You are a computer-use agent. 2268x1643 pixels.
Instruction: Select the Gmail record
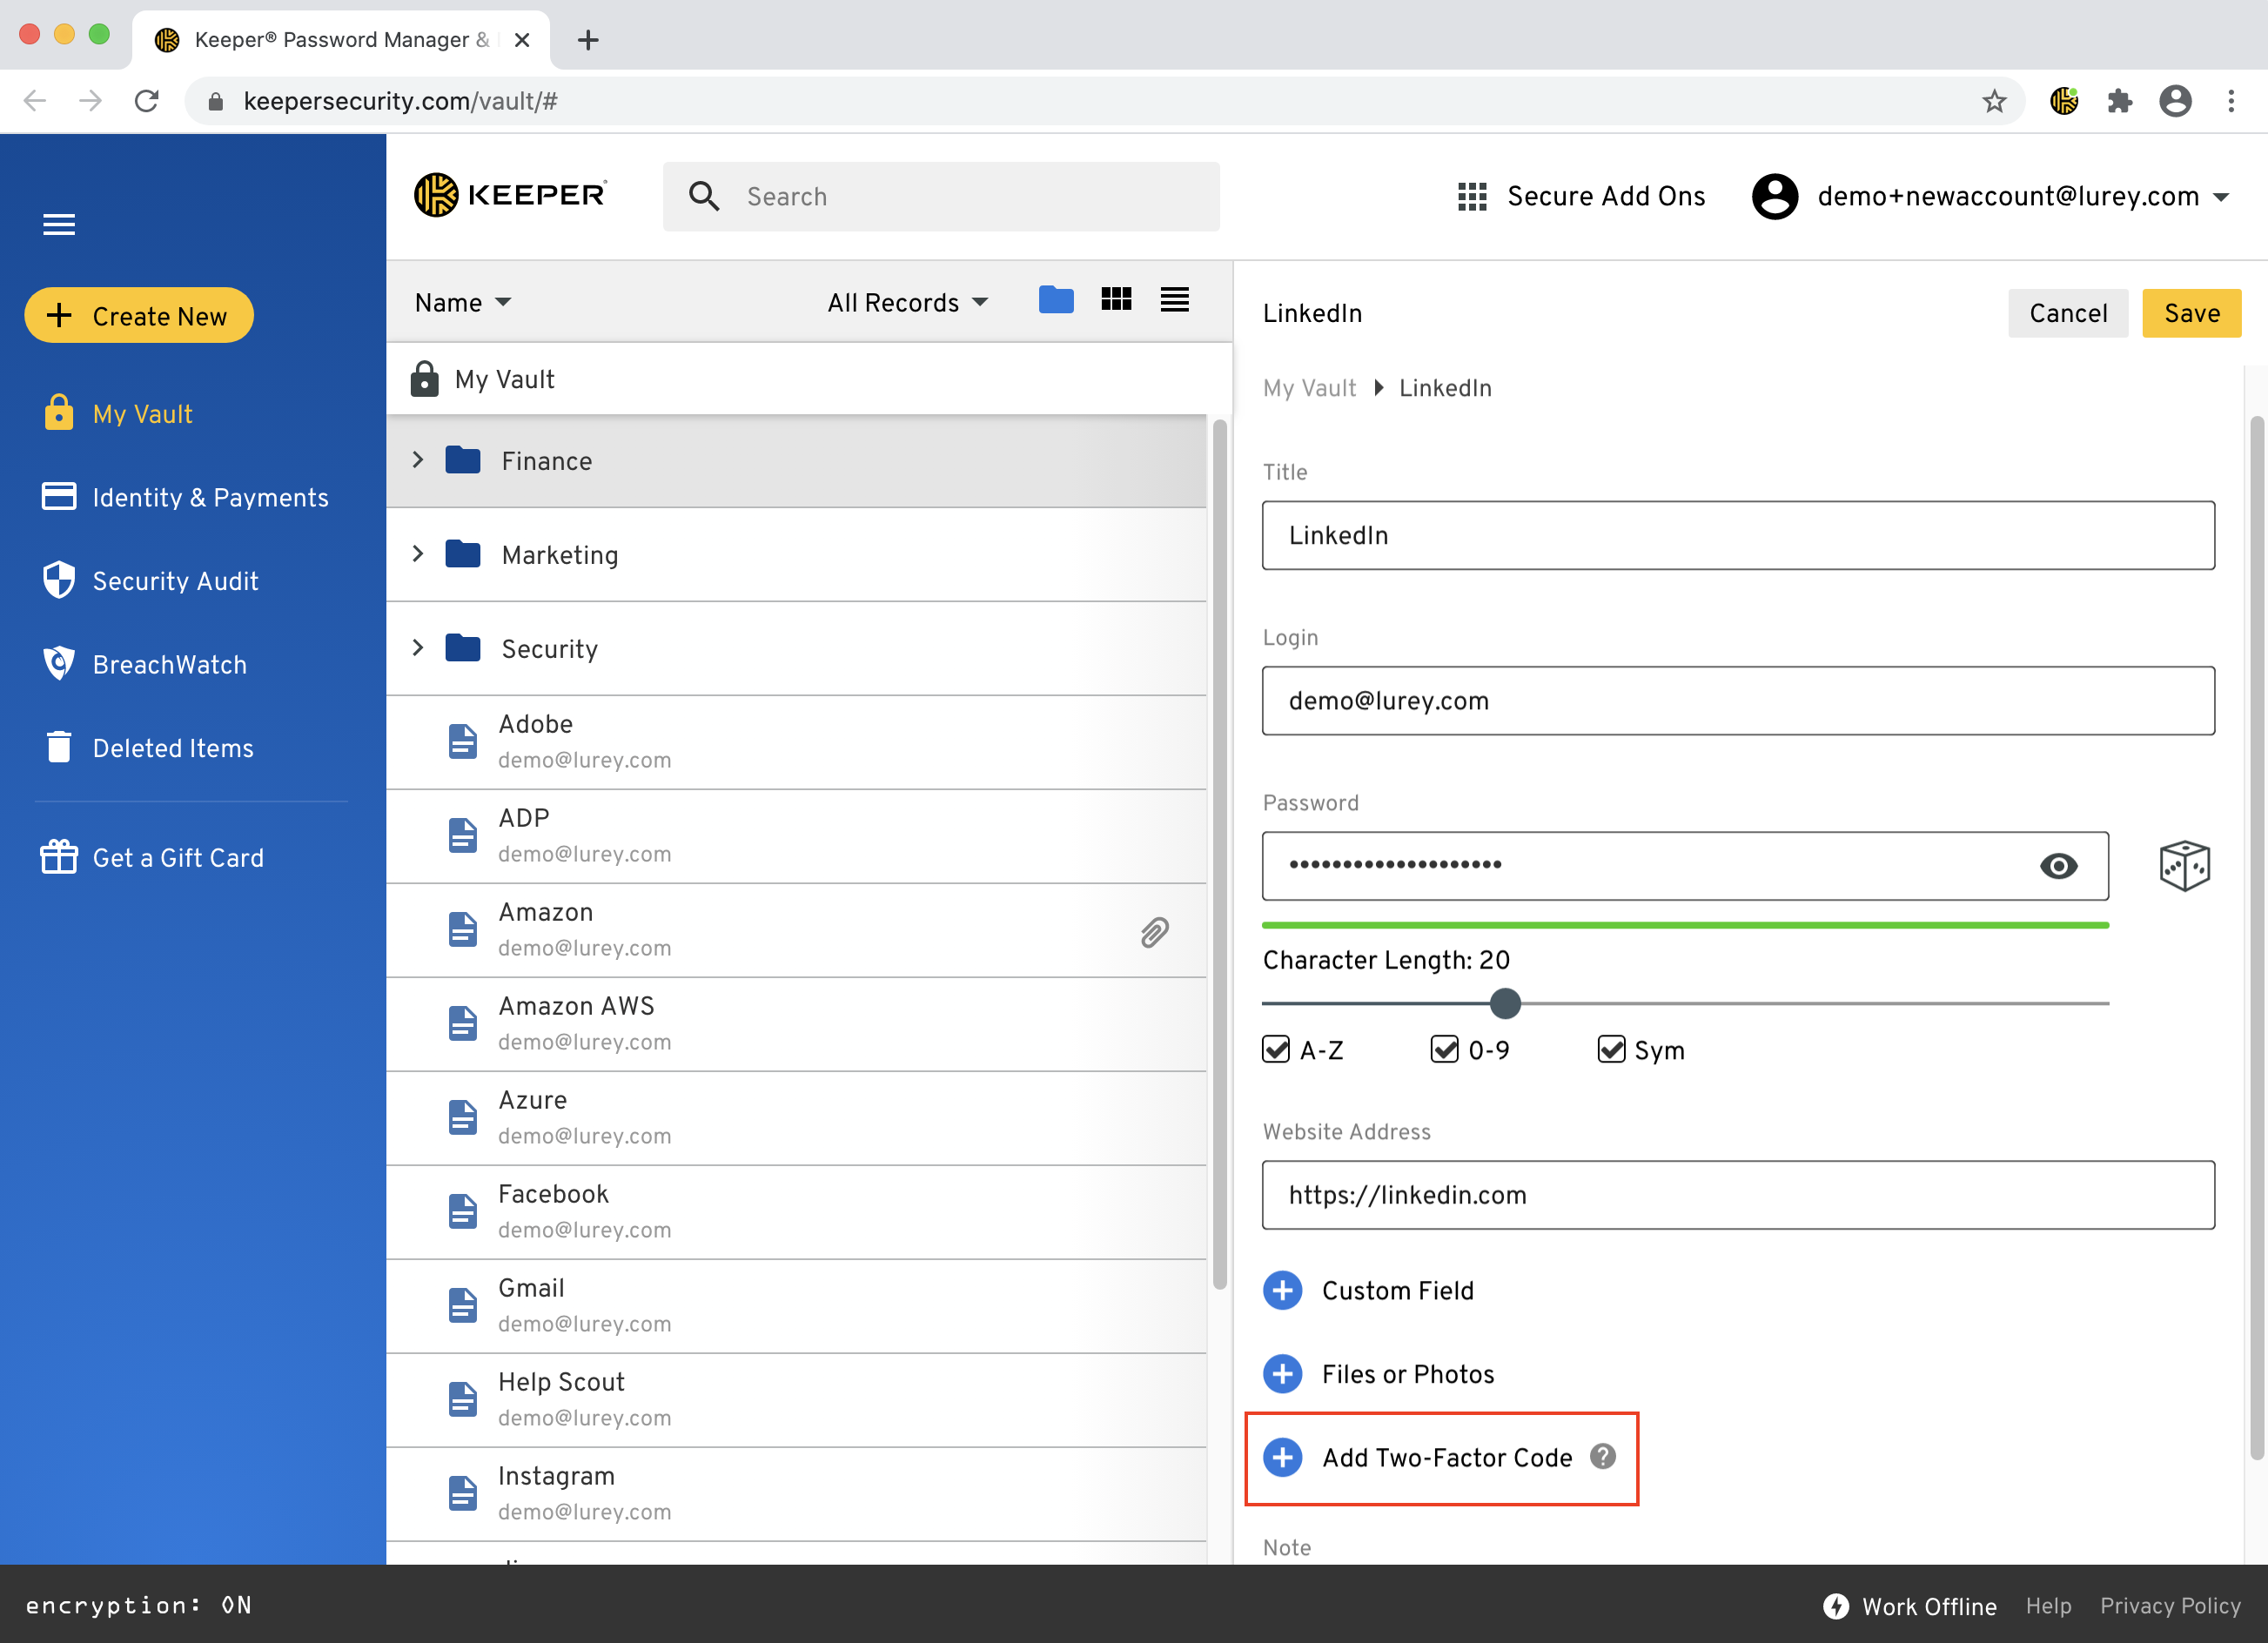point(796,1305)
